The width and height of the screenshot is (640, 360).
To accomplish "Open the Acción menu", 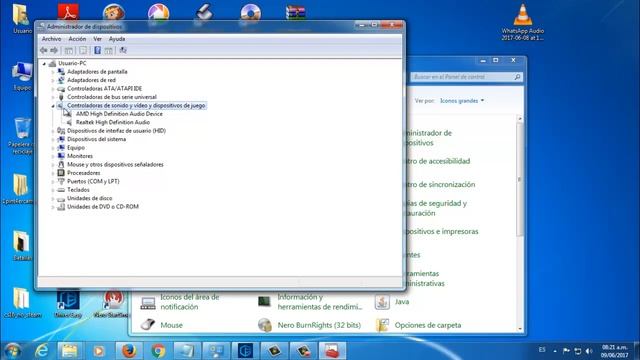I will (x=77, y=39).
